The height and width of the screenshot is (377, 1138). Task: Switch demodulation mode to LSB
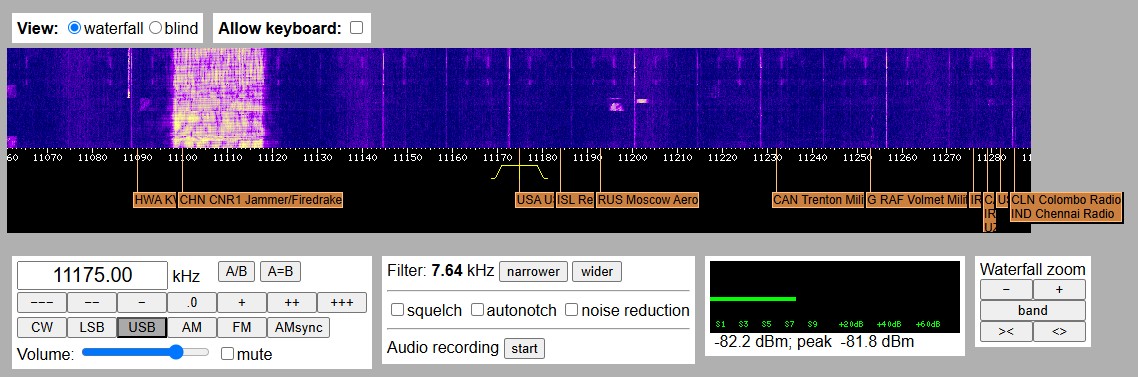[x=92, y=328]
